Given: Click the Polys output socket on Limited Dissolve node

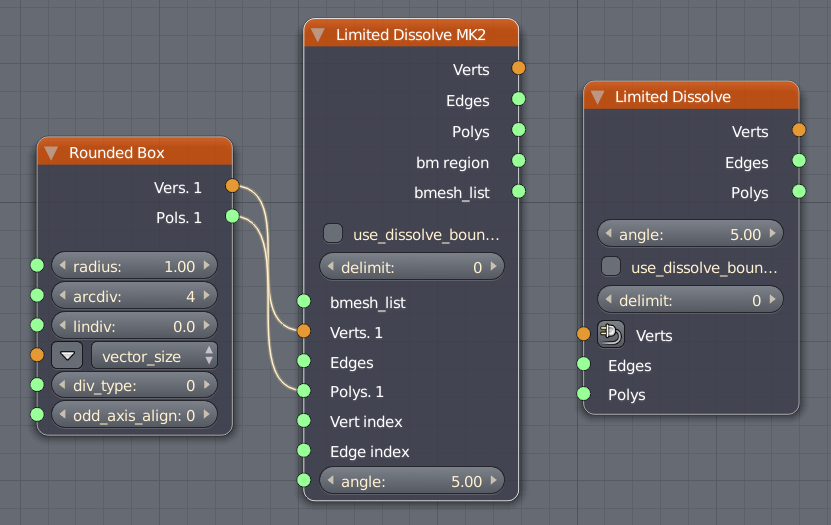Looking at the screenshot, I should 798,191.
